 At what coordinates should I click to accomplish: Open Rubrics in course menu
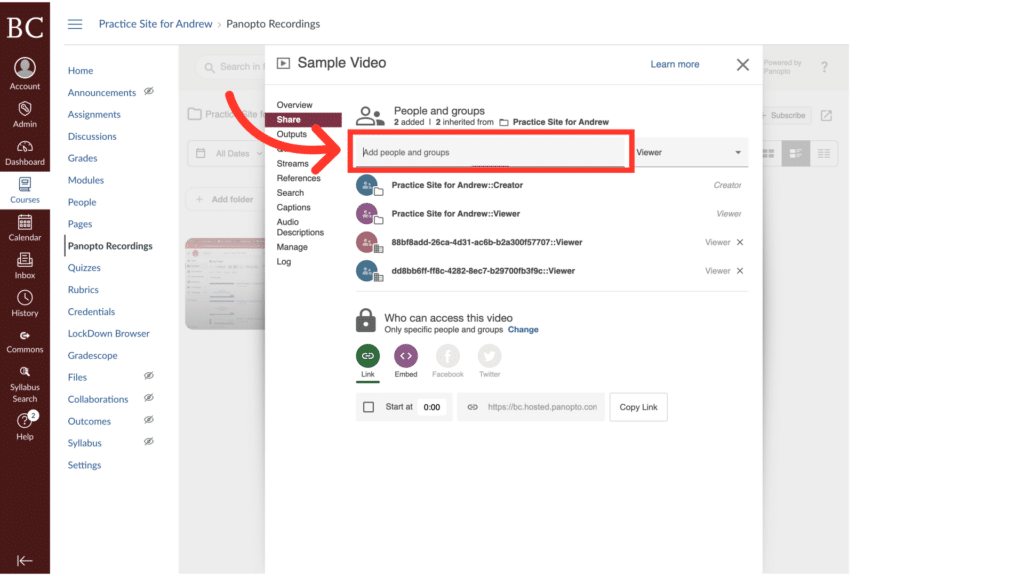tap(83, 290)
